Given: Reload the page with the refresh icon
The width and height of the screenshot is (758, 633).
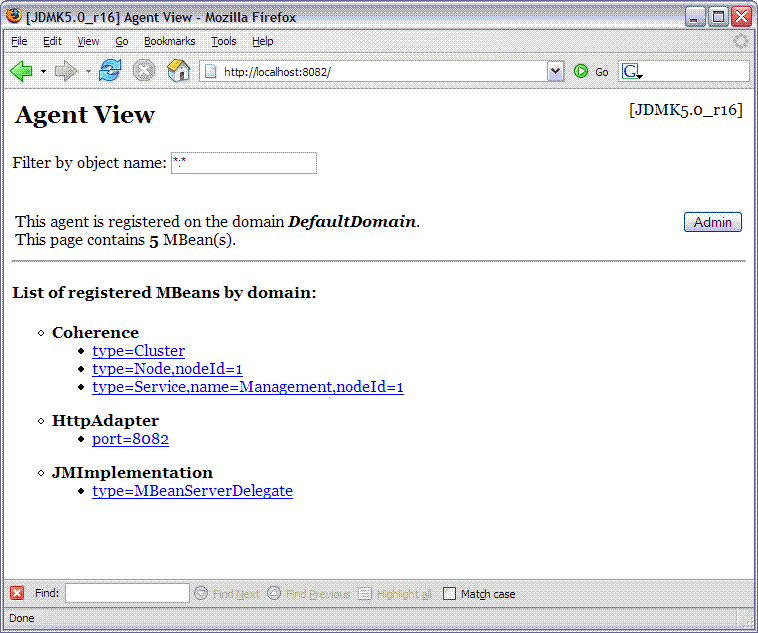Looking at the screenshot, I should click(110, 71).
